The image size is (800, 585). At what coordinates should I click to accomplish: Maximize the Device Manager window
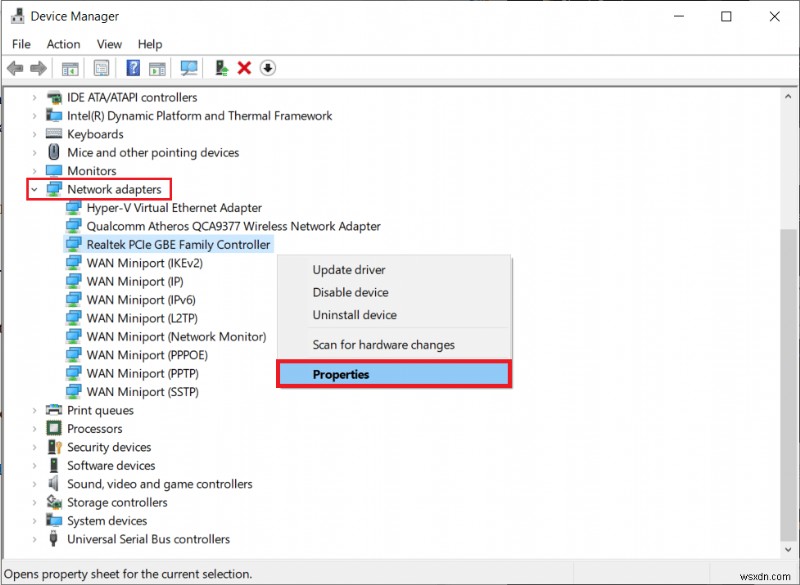click(726, 16)
